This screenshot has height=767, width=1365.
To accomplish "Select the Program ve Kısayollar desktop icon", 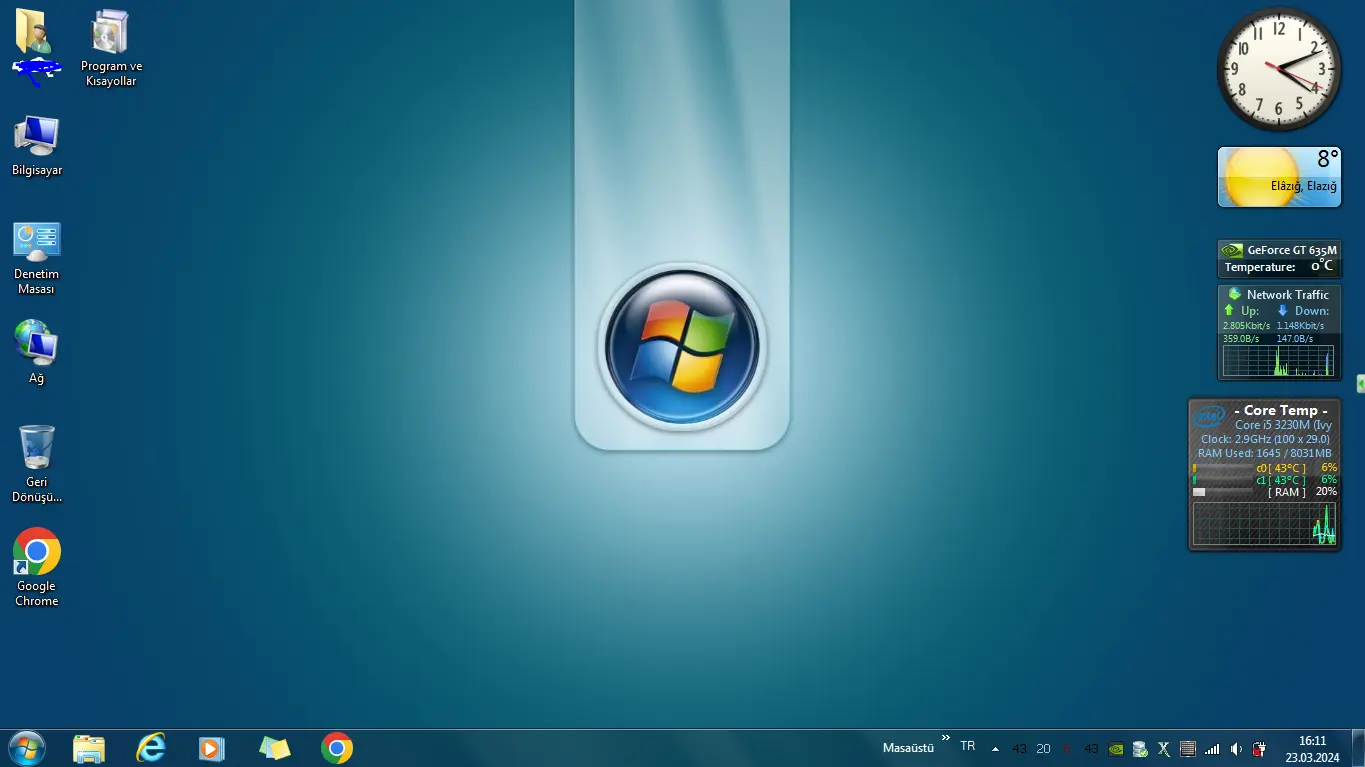I will [x=111, y=48].
